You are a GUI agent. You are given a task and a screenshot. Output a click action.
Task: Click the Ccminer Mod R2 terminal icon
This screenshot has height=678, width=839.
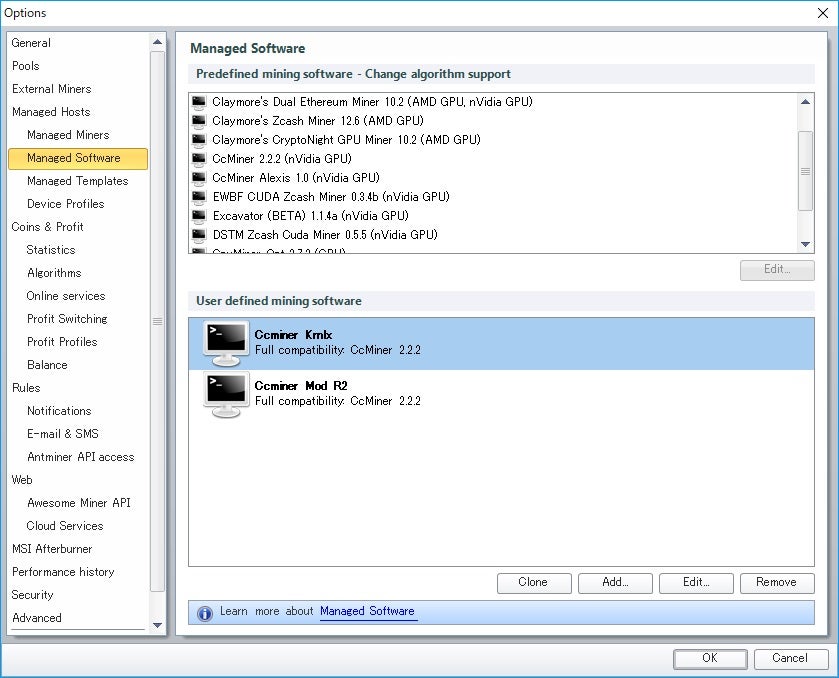pyautogui.click(x=226, y=394)
